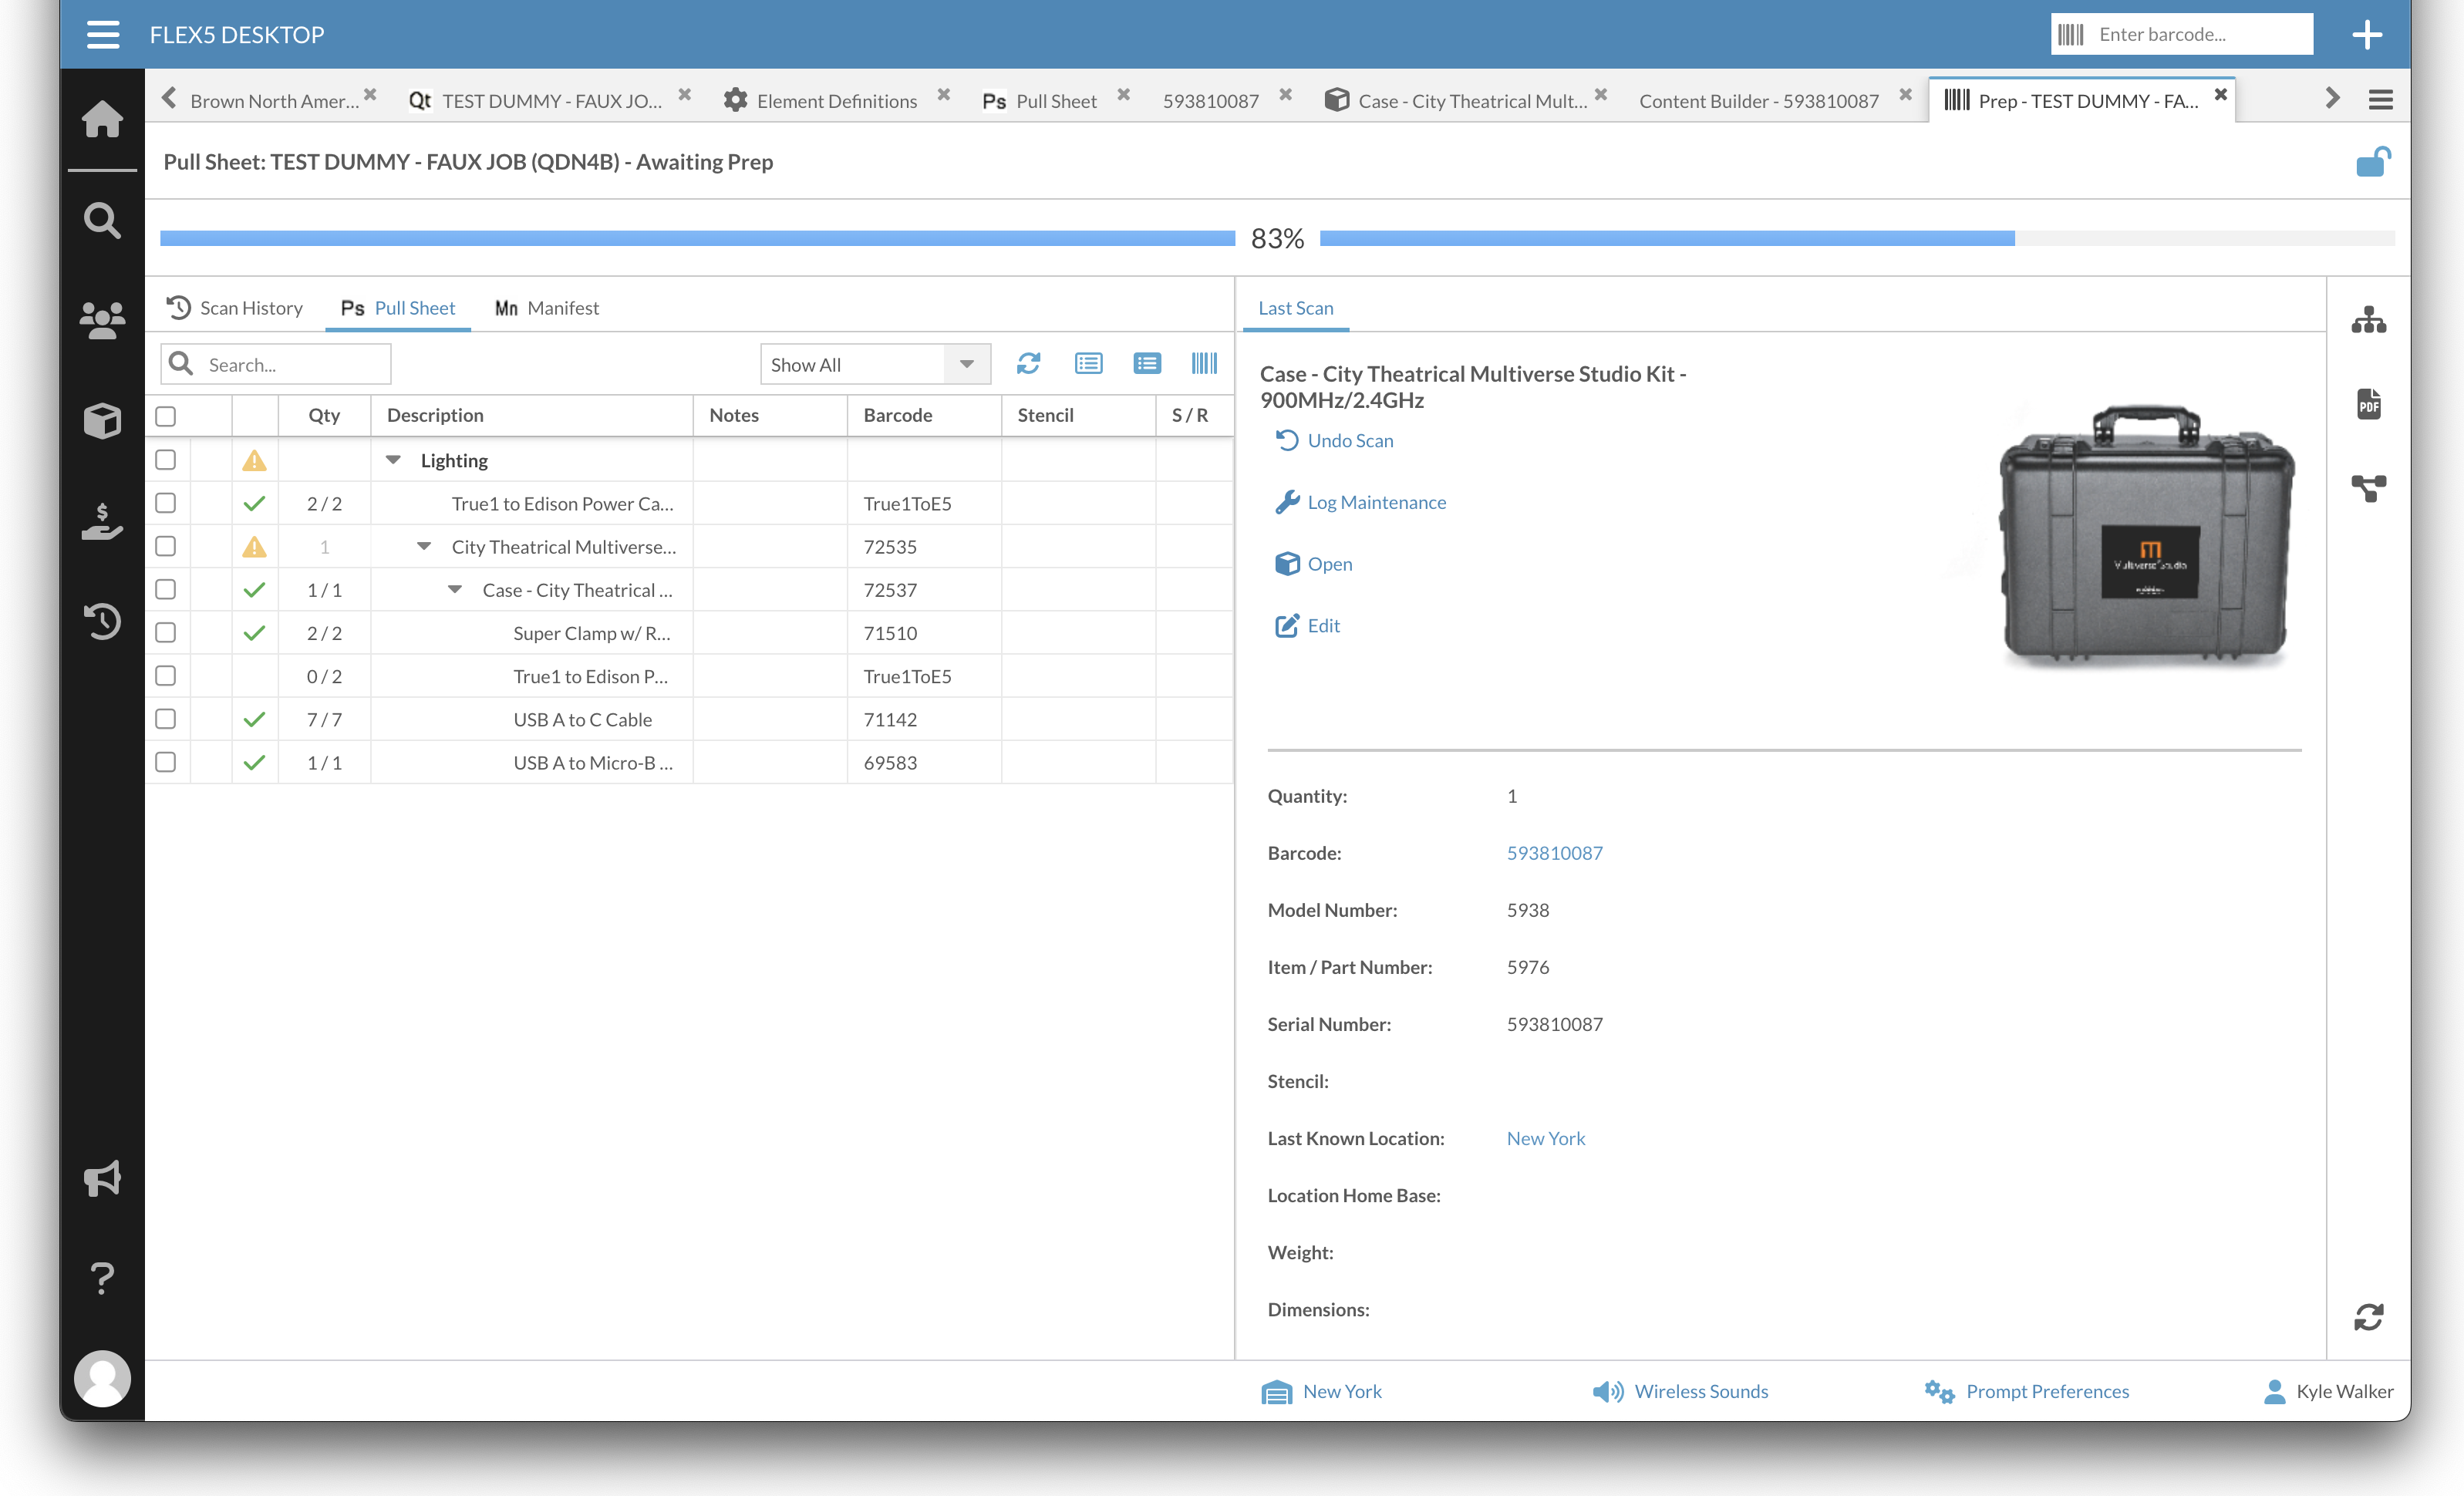
Task: Click the hierarchy tree icon on right
Action: pyautogui.click(x=2368, y=320)
